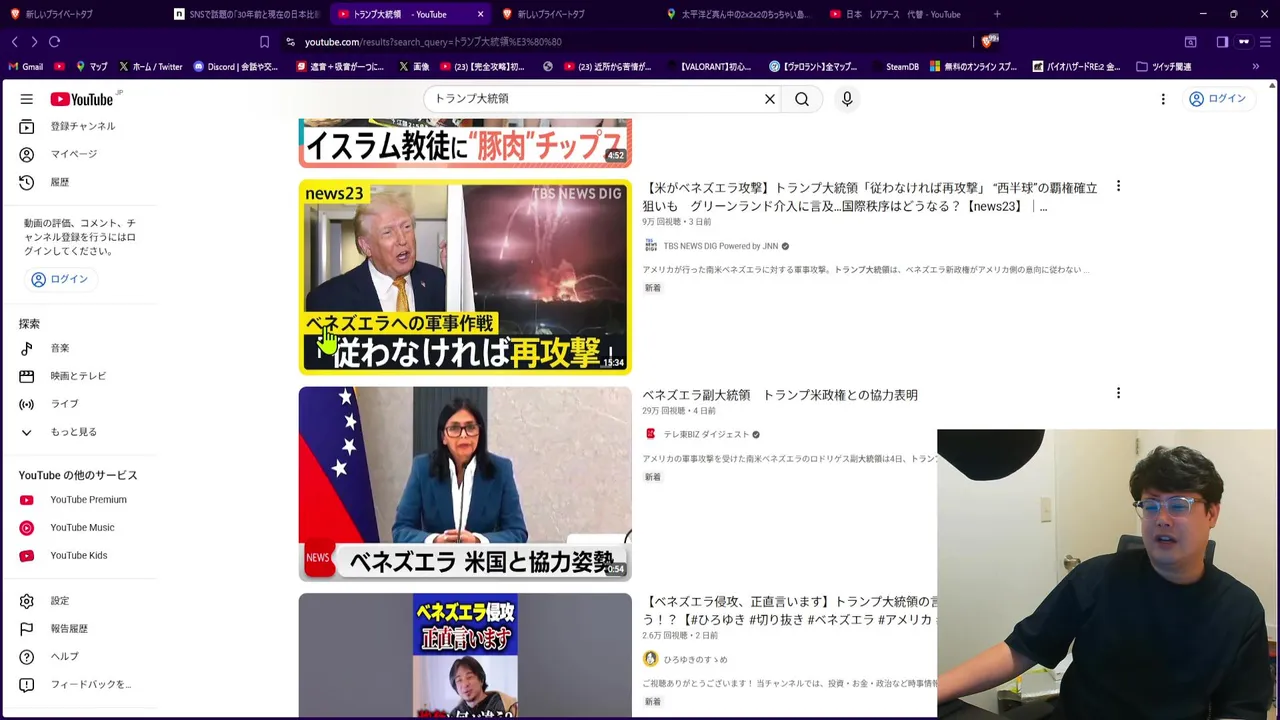Open the YouTube hamburger guide menu

pyautogui.click(x=27, y=99)
